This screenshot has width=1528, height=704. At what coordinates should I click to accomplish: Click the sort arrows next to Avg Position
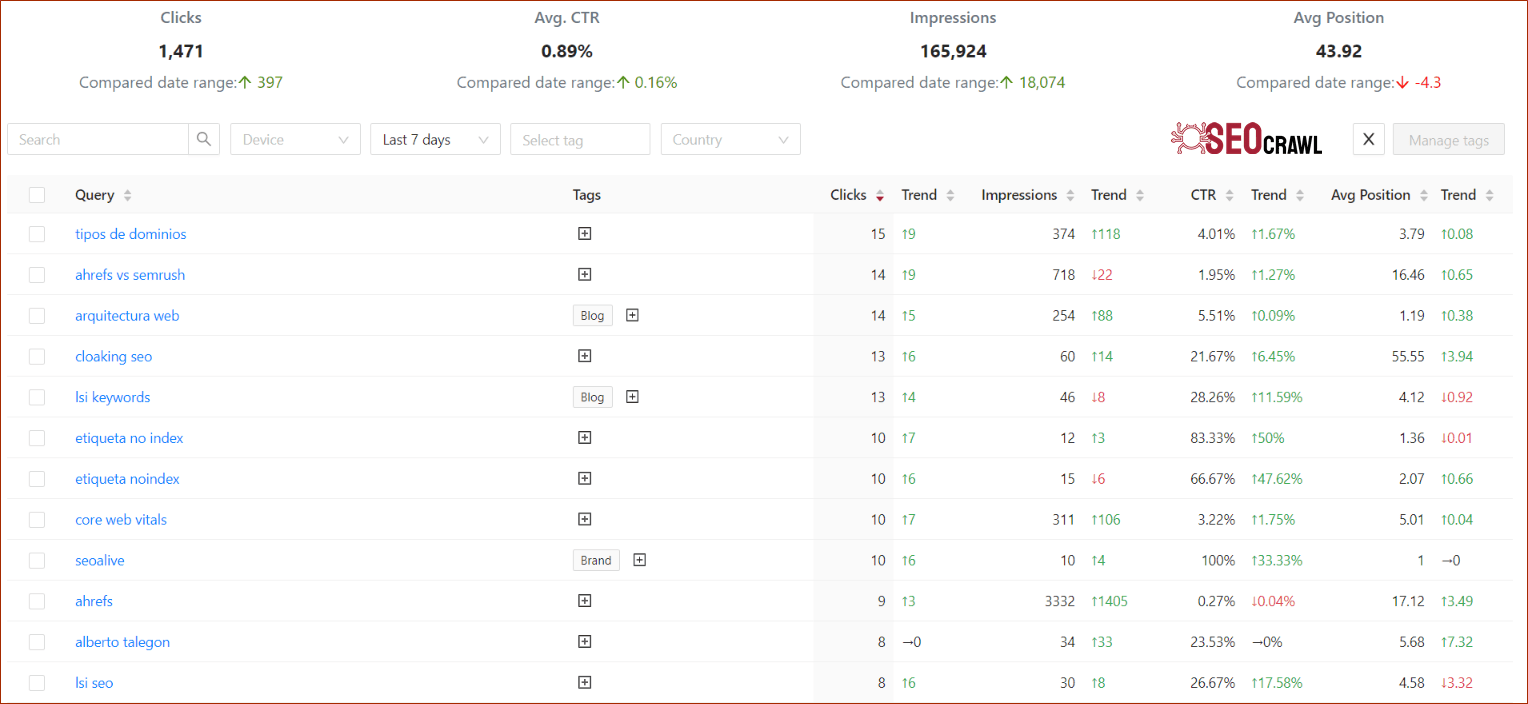click(1426, 194)
